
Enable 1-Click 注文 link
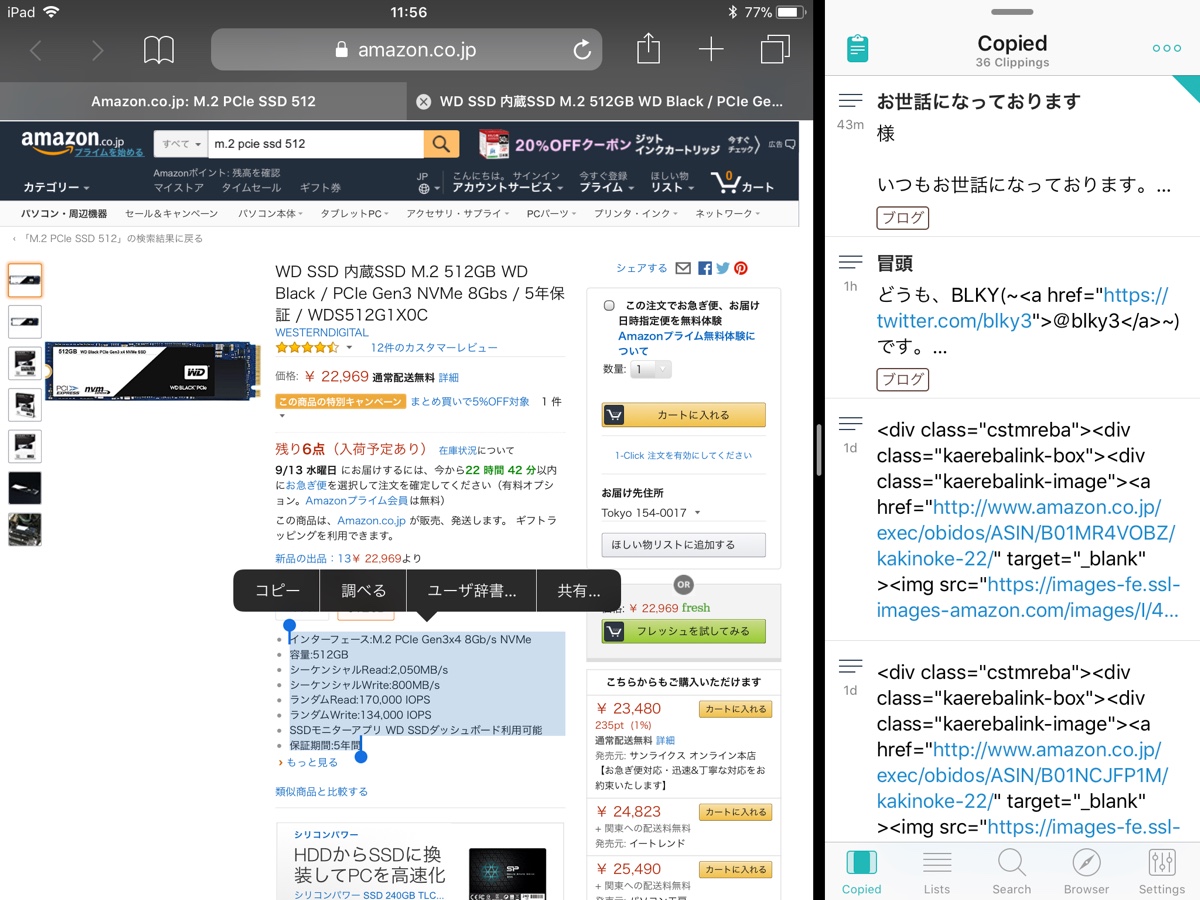point(684,455)
